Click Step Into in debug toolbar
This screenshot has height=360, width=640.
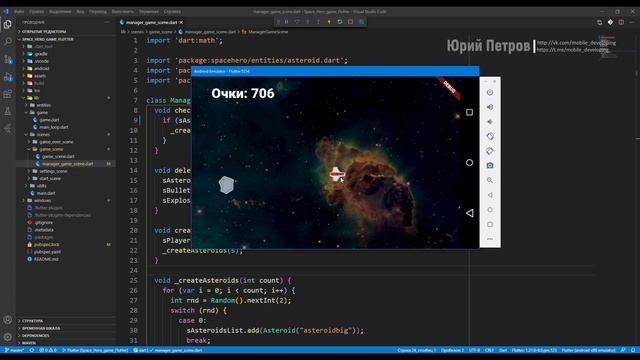[x=308, y=22]
